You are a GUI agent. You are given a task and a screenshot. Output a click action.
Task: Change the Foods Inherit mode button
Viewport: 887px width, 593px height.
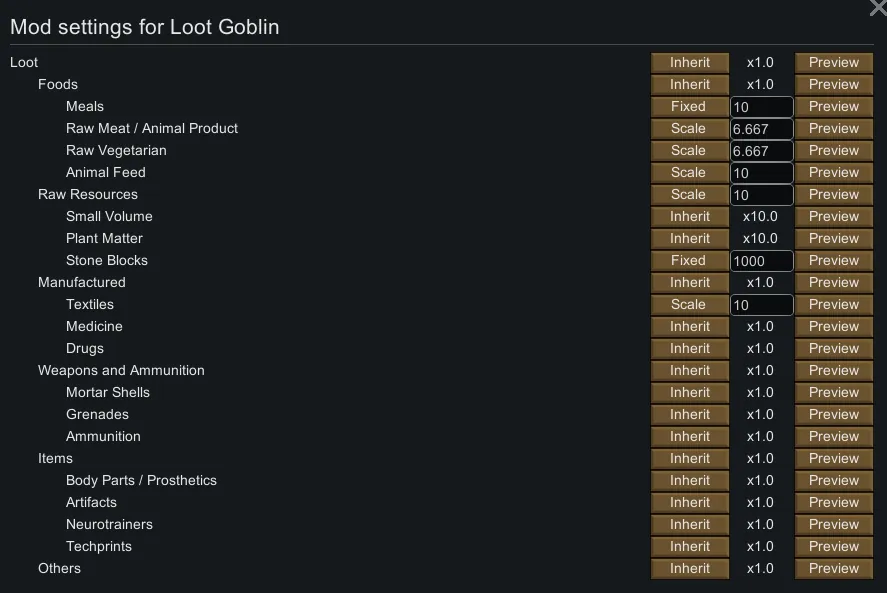click(x=688, y=84)
